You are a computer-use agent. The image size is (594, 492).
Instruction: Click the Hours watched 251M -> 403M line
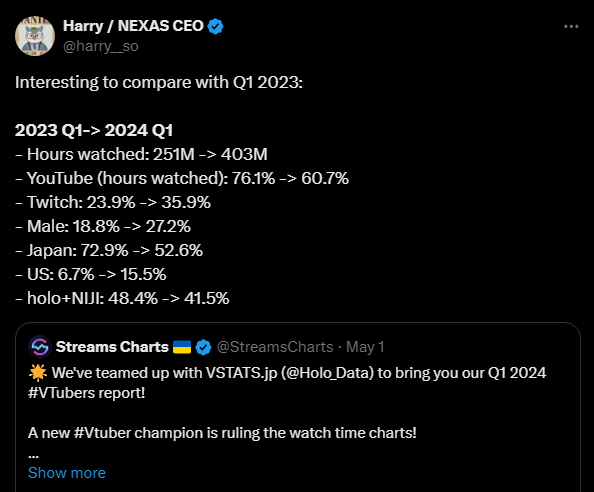tap(141, 155)
